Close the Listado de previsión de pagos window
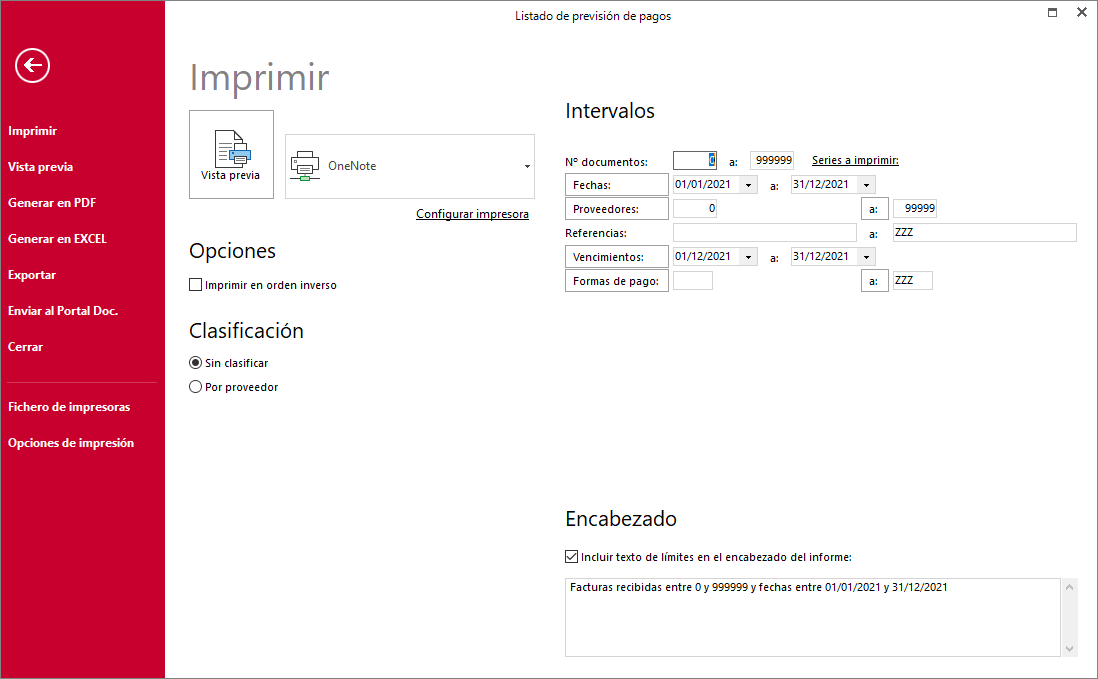The image size is (1098, 679). [1081, 13]
